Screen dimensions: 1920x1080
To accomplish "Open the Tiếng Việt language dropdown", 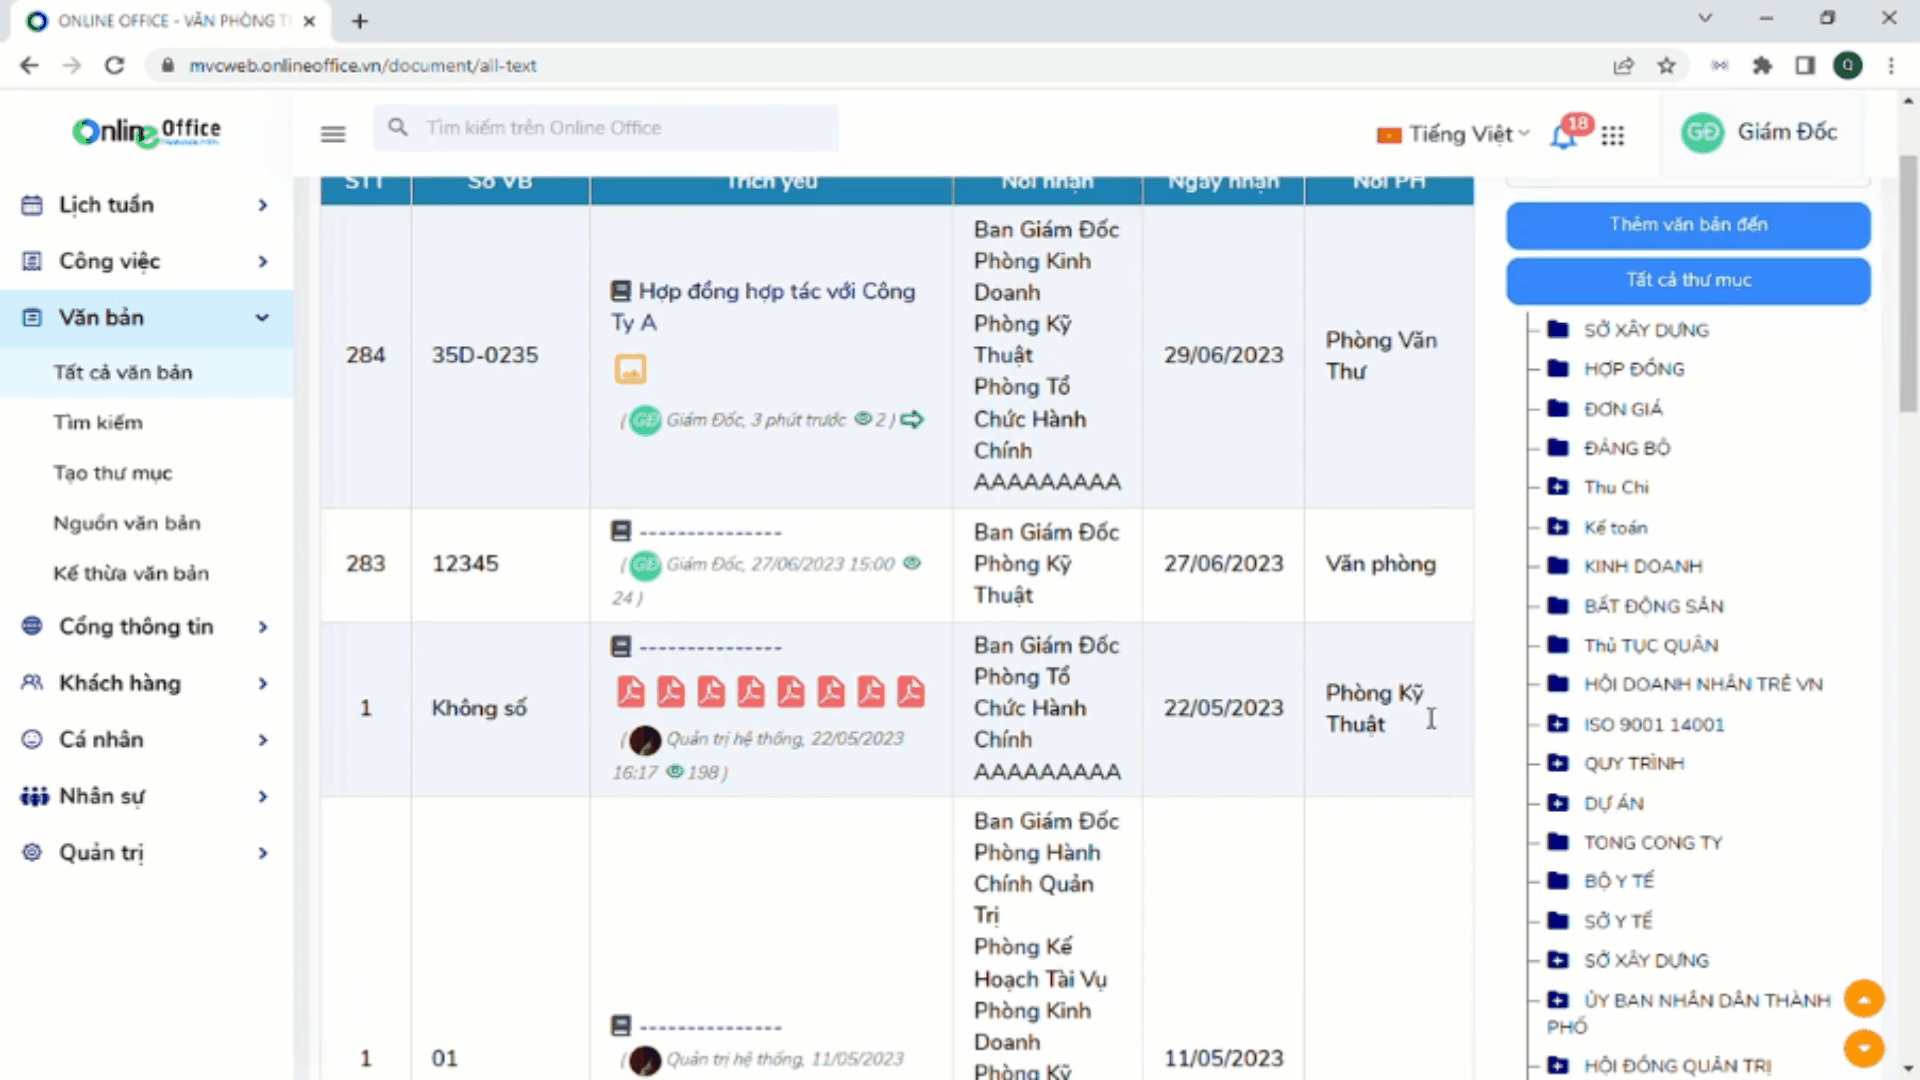I will pyautogui.click(x=1454, y=134).
